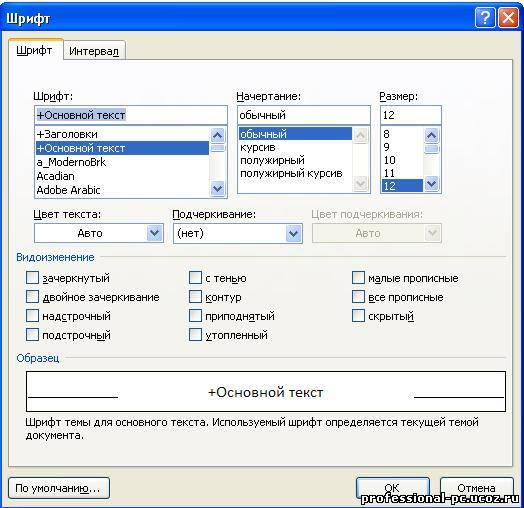Expand the Подчеркивание dropdown
Screen dimensions: 524x508
(238, 233)
